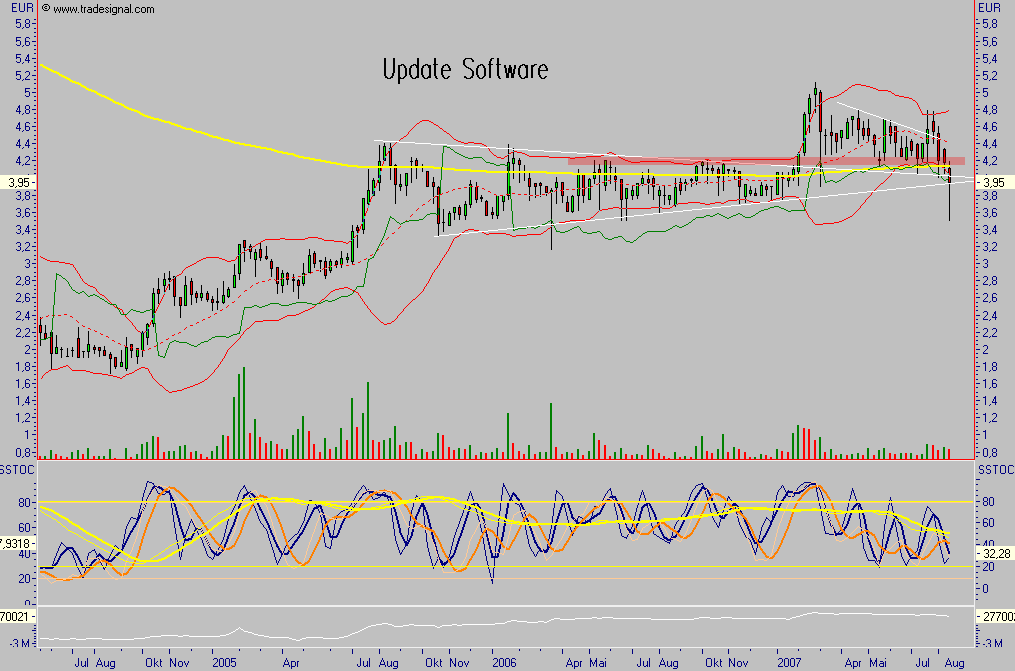The image size is (1015, 671).
Task: Click the "60" level on right stochastic axis
Action: (988, 523)
